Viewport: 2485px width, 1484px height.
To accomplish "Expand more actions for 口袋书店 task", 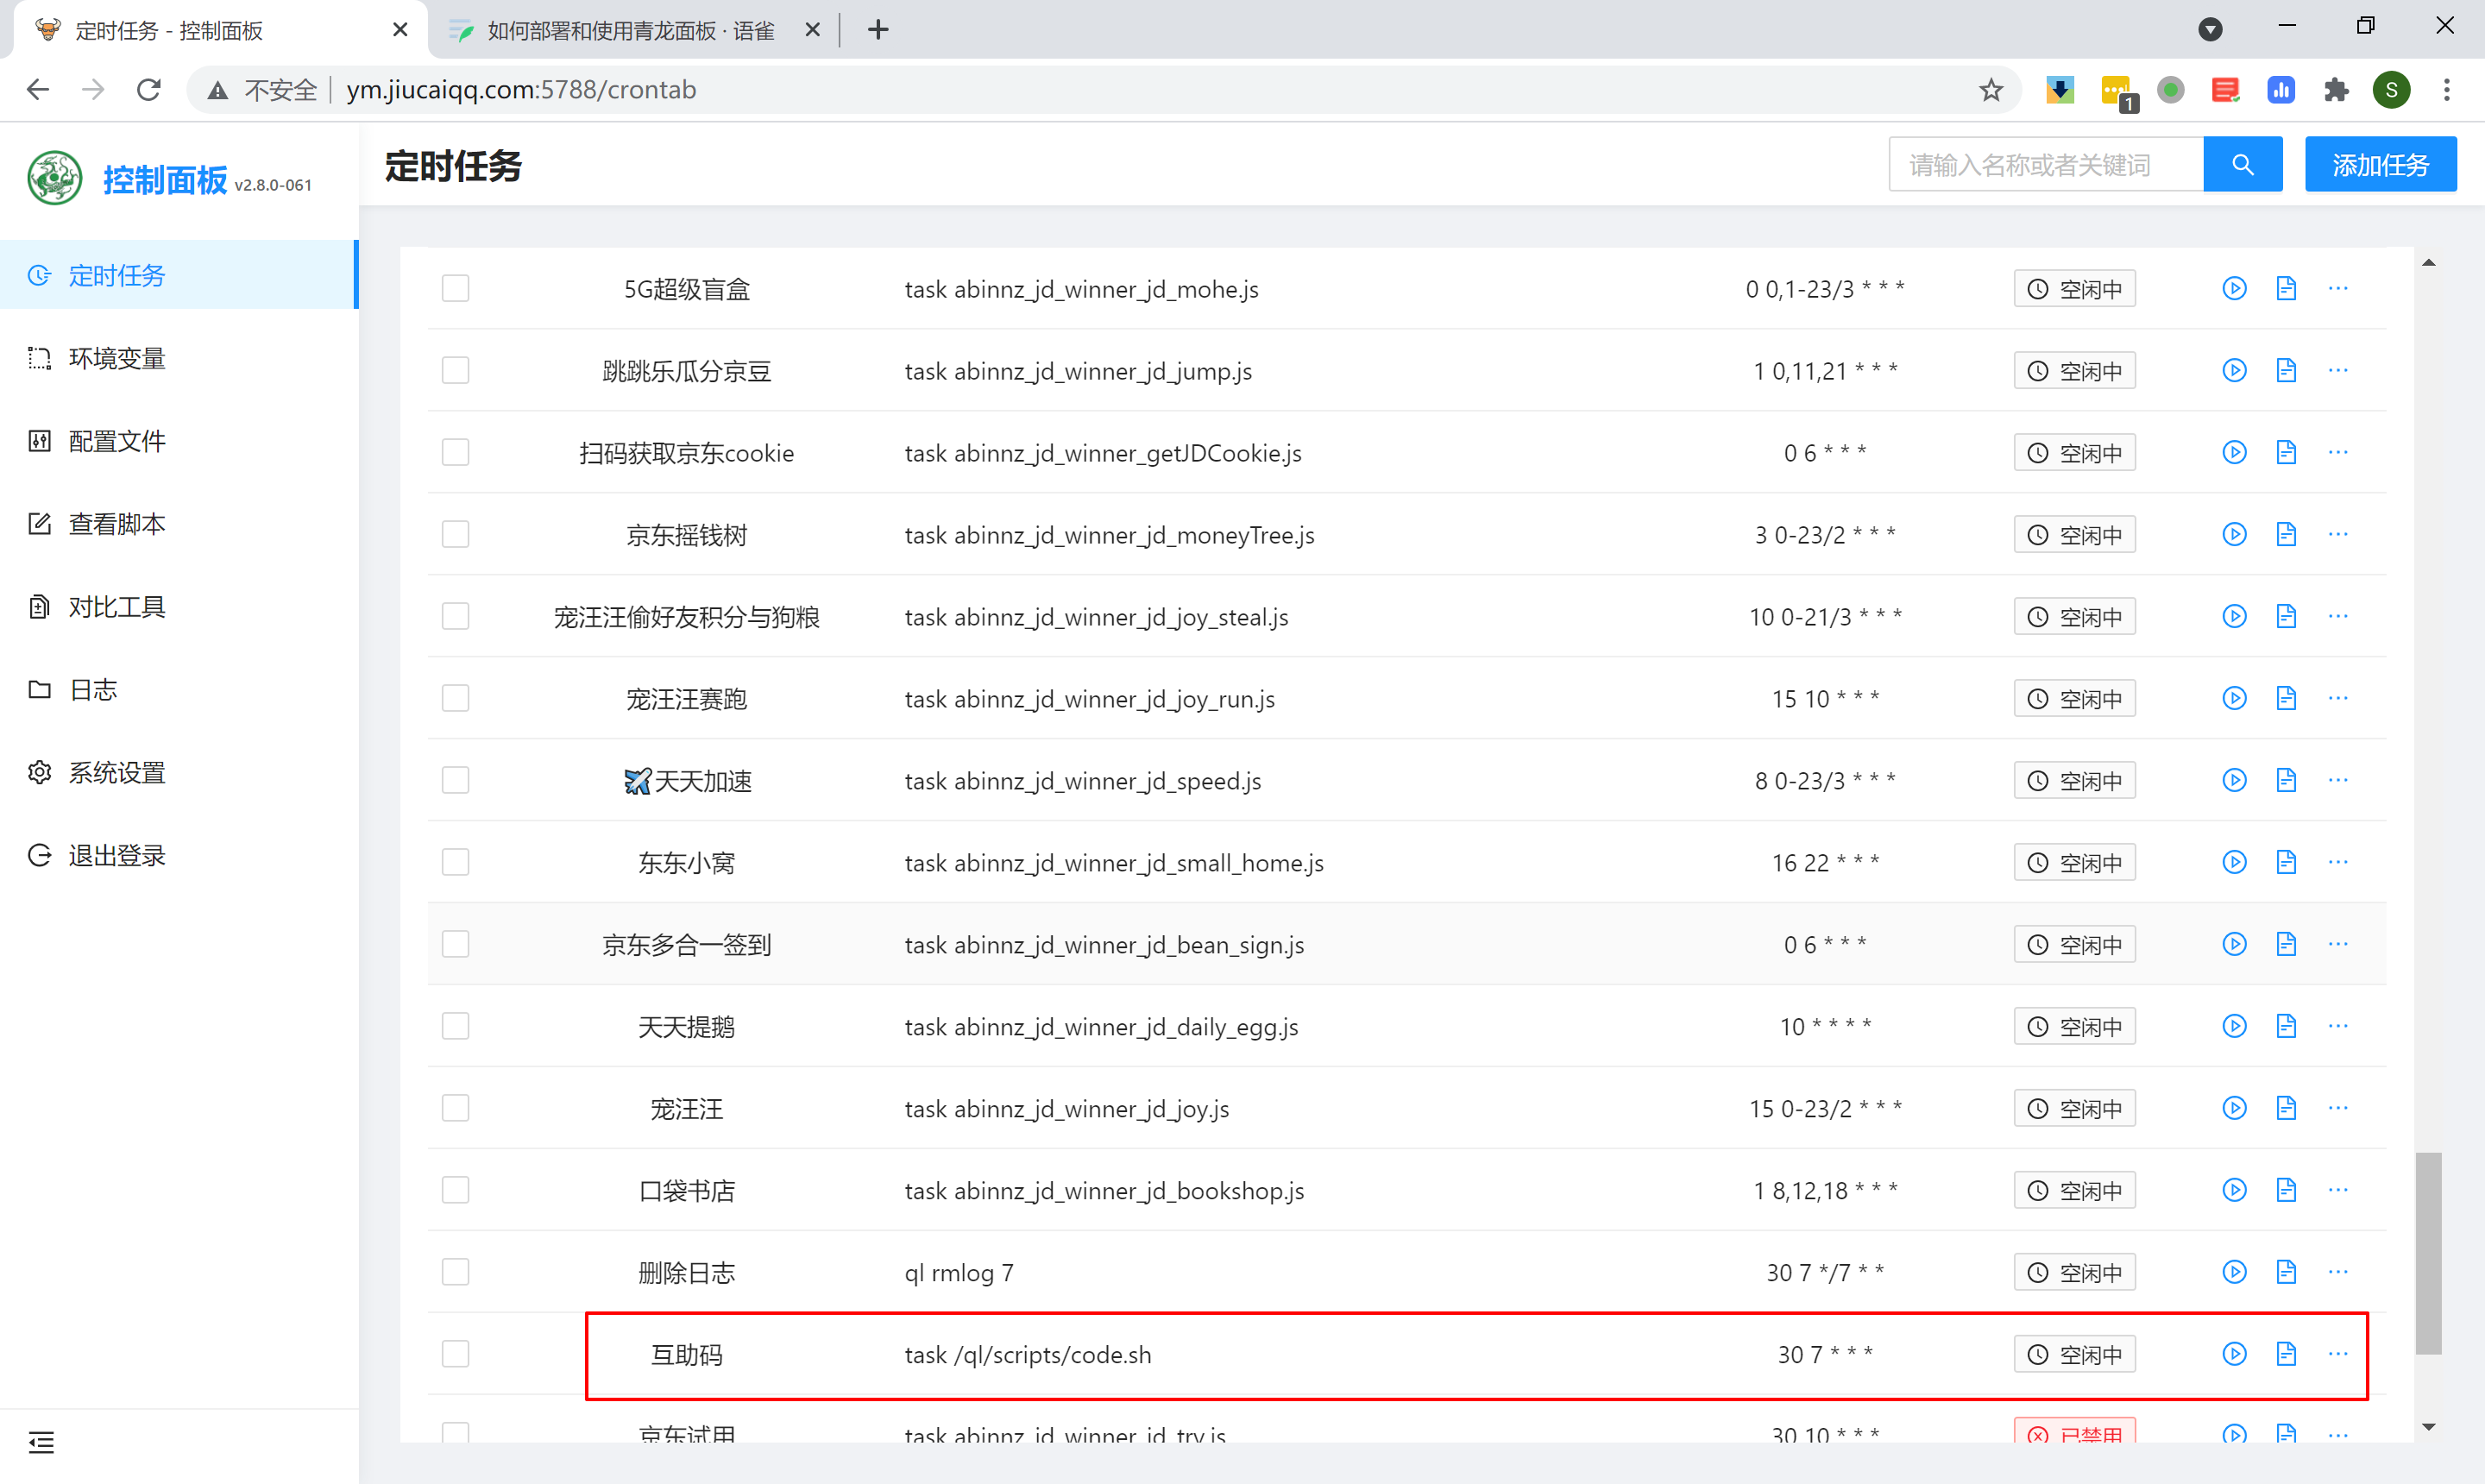I will click(2338, 1190).
